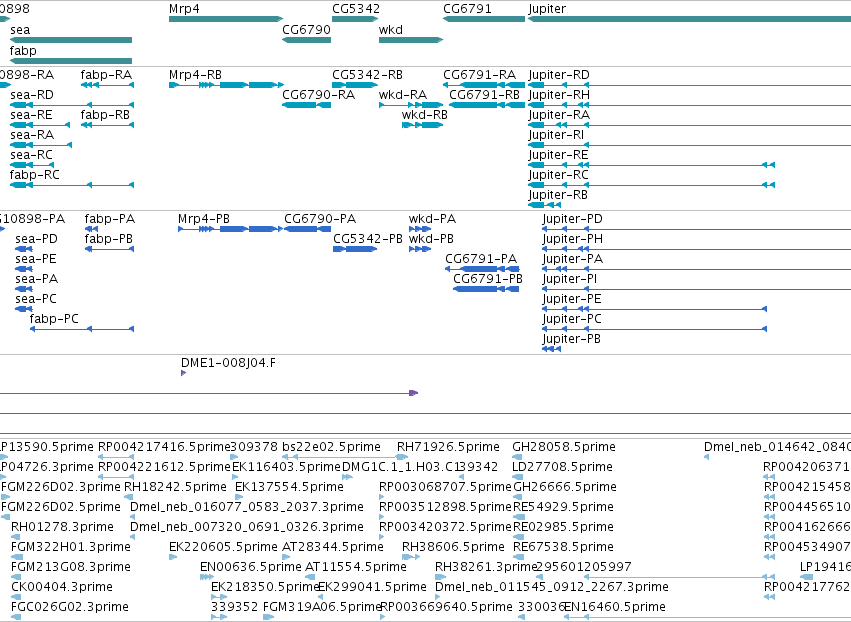Click transcript Jupiter-RI label

(556, 135)
